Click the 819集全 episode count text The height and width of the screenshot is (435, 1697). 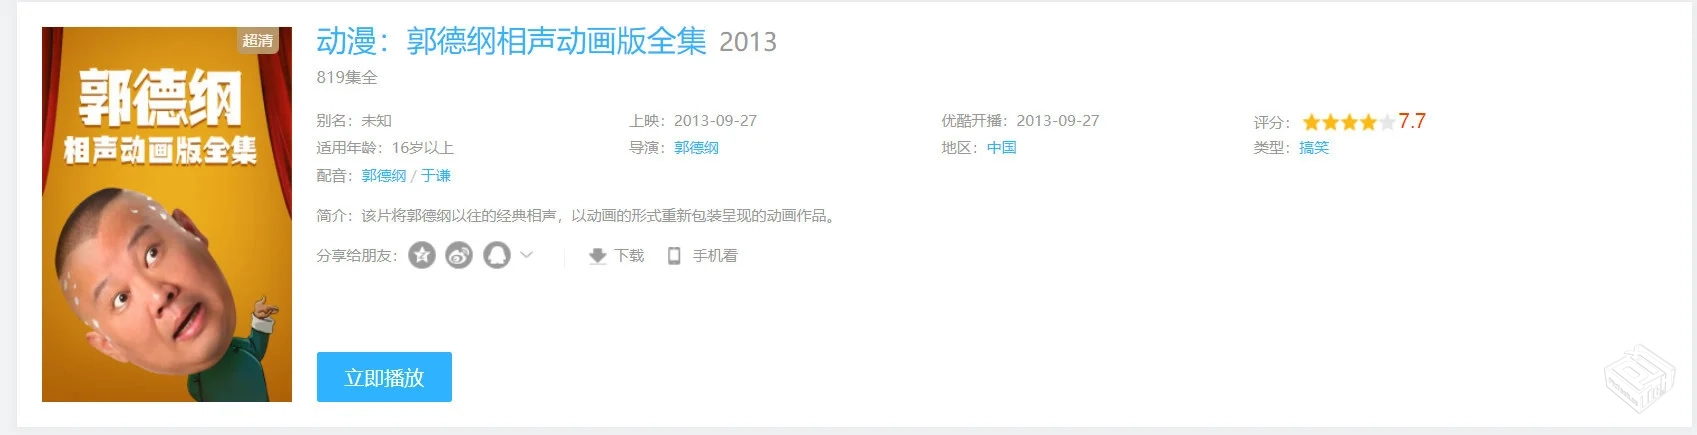pos(347,77)
